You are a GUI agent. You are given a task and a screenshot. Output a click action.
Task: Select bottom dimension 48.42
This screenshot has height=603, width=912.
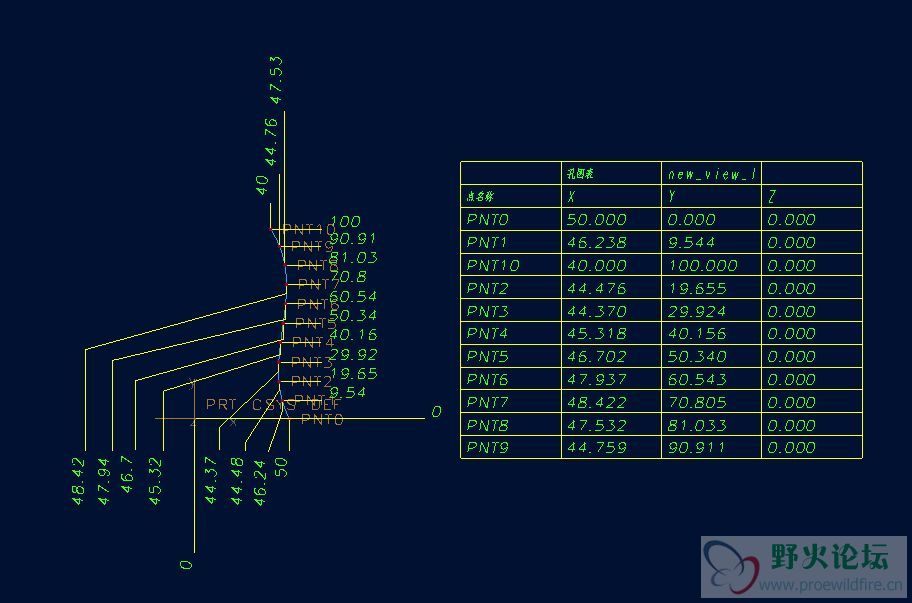(x=79, y=481)
